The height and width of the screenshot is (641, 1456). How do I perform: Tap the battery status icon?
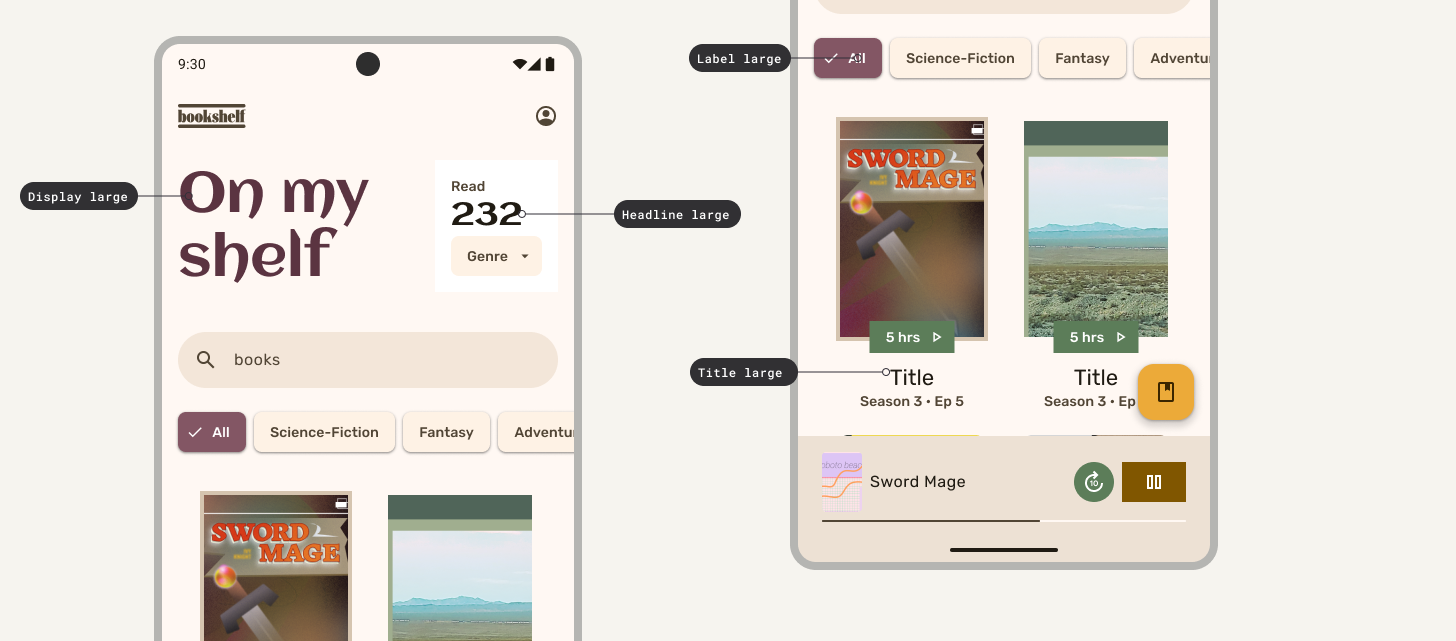(550, 64)
